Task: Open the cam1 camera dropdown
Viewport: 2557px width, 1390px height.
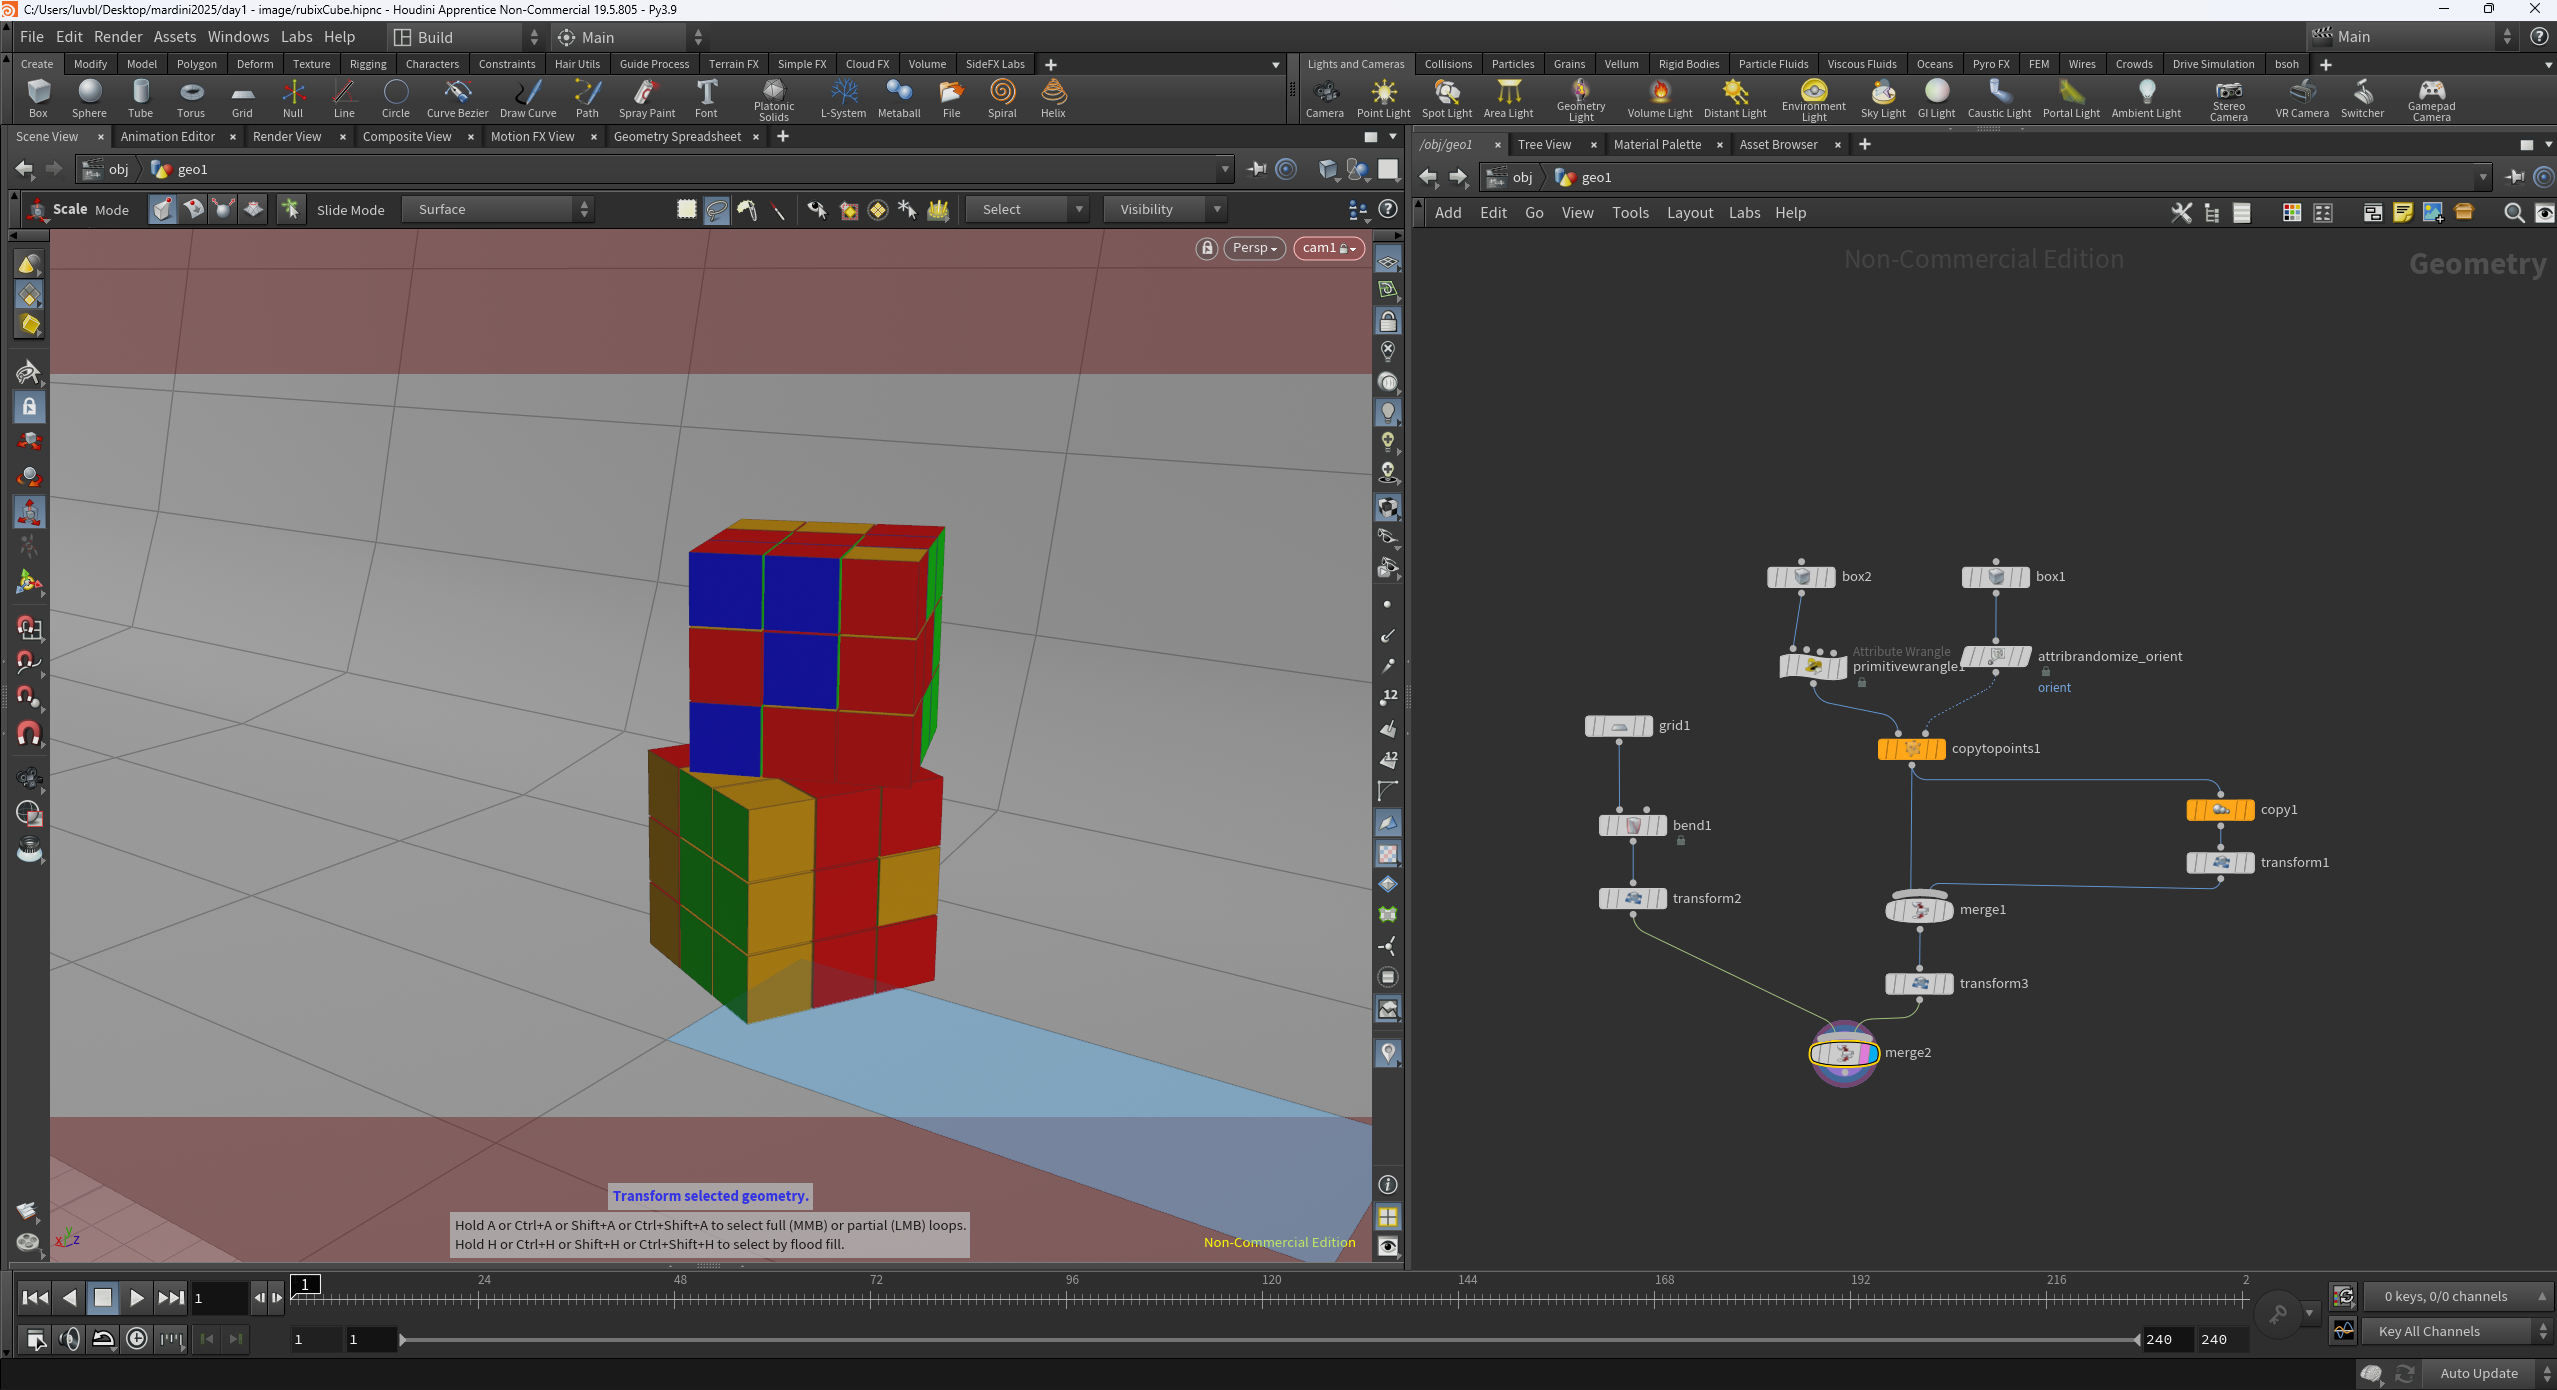Action: 1328,248
